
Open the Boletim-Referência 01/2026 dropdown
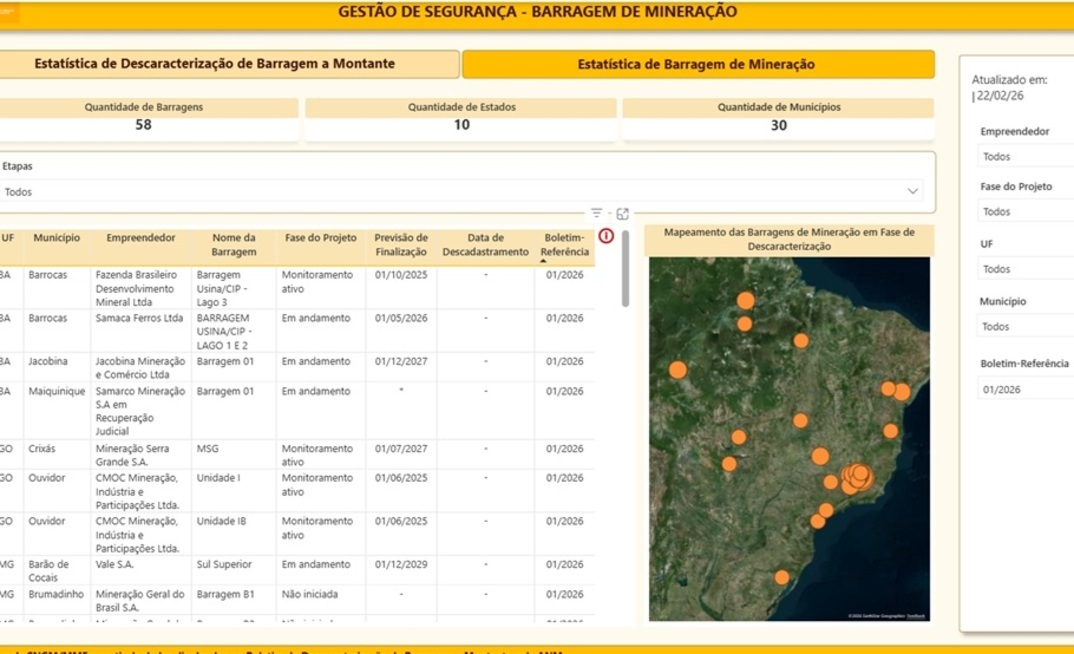coord(1026,390)
